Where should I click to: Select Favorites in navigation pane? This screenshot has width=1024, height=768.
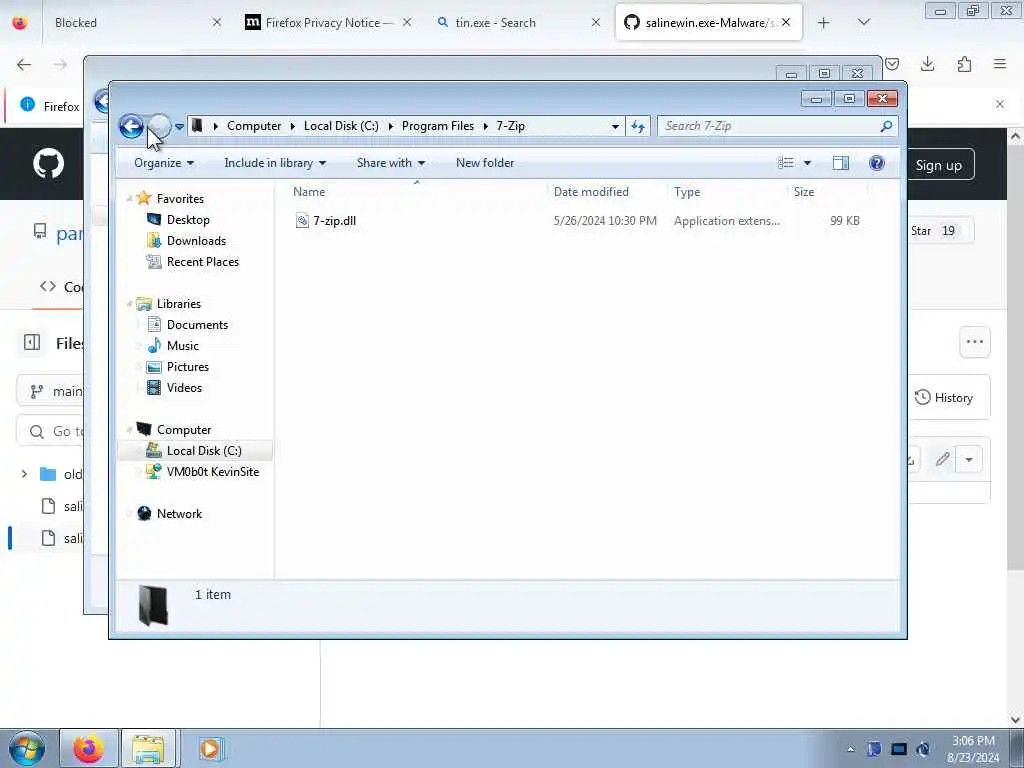tap(180, 199)
